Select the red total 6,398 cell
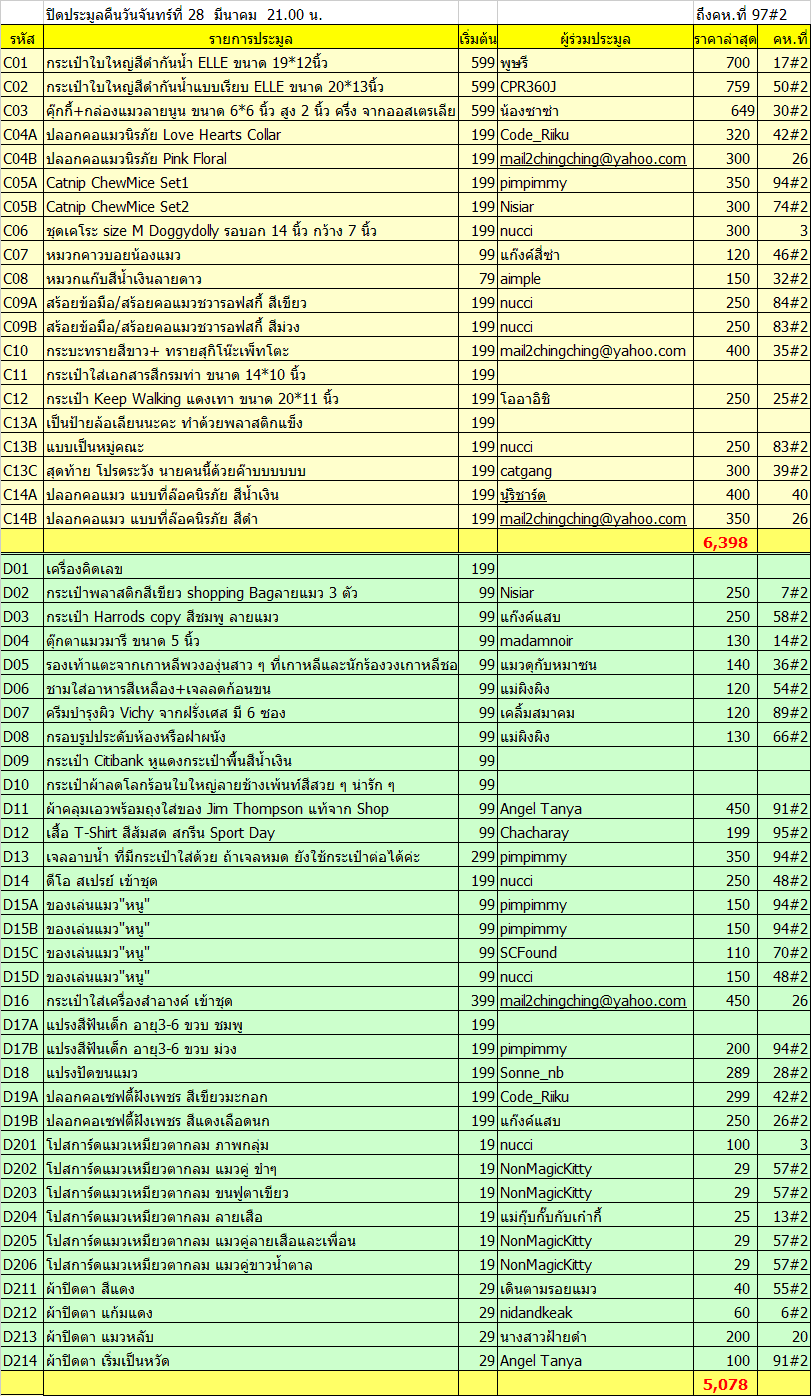Viewport: 811px width, 1396px height. (x=724, y=542)
